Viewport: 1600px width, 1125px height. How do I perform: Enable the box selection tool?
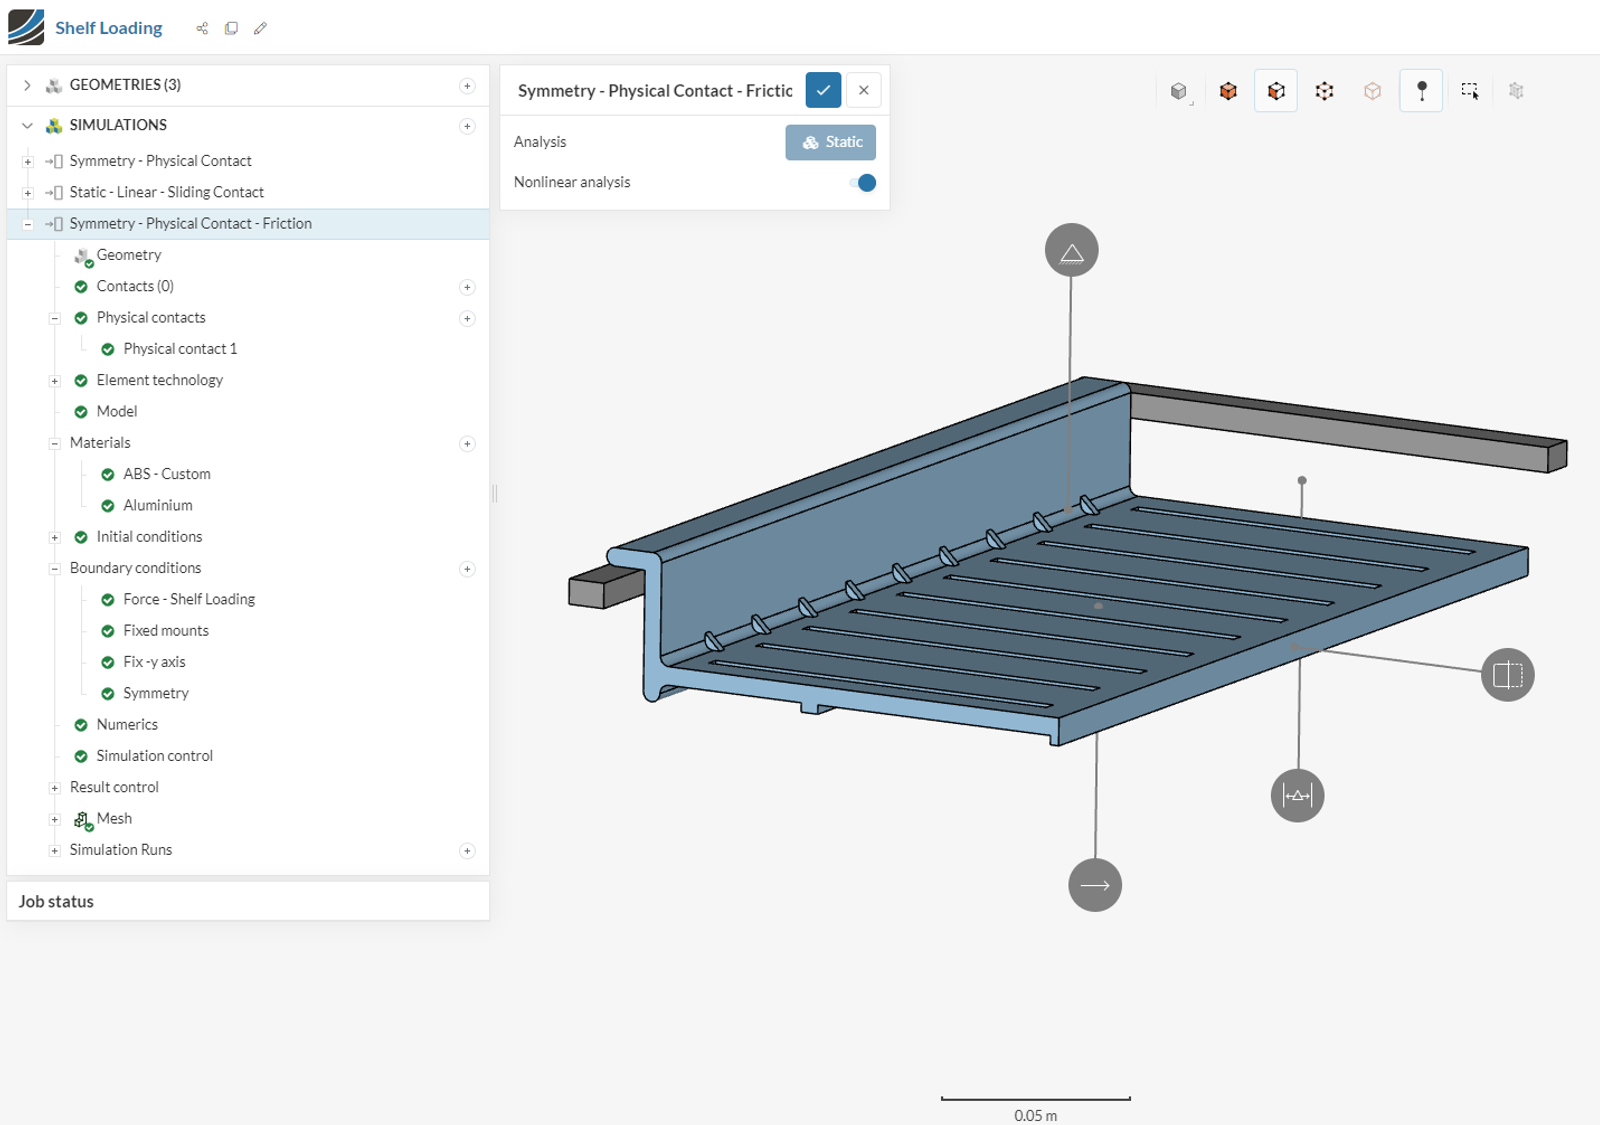1470,90
